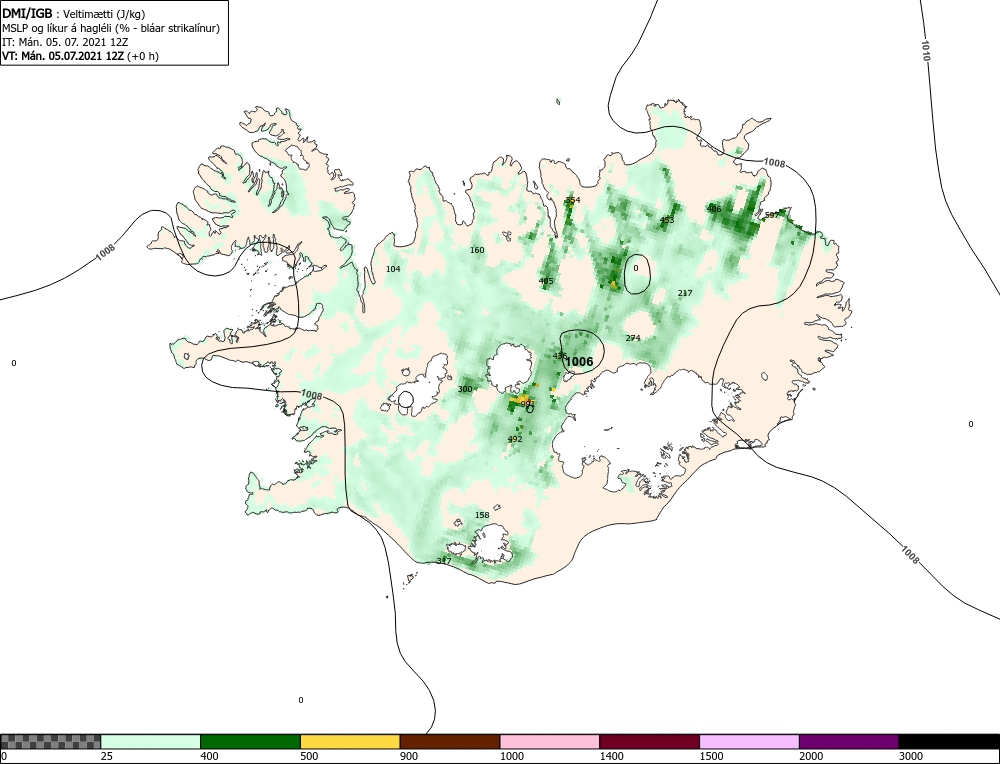
Task: Click the 1008 label on the northeast isobar
Action: pyautogui.click(x=774, y=163)
